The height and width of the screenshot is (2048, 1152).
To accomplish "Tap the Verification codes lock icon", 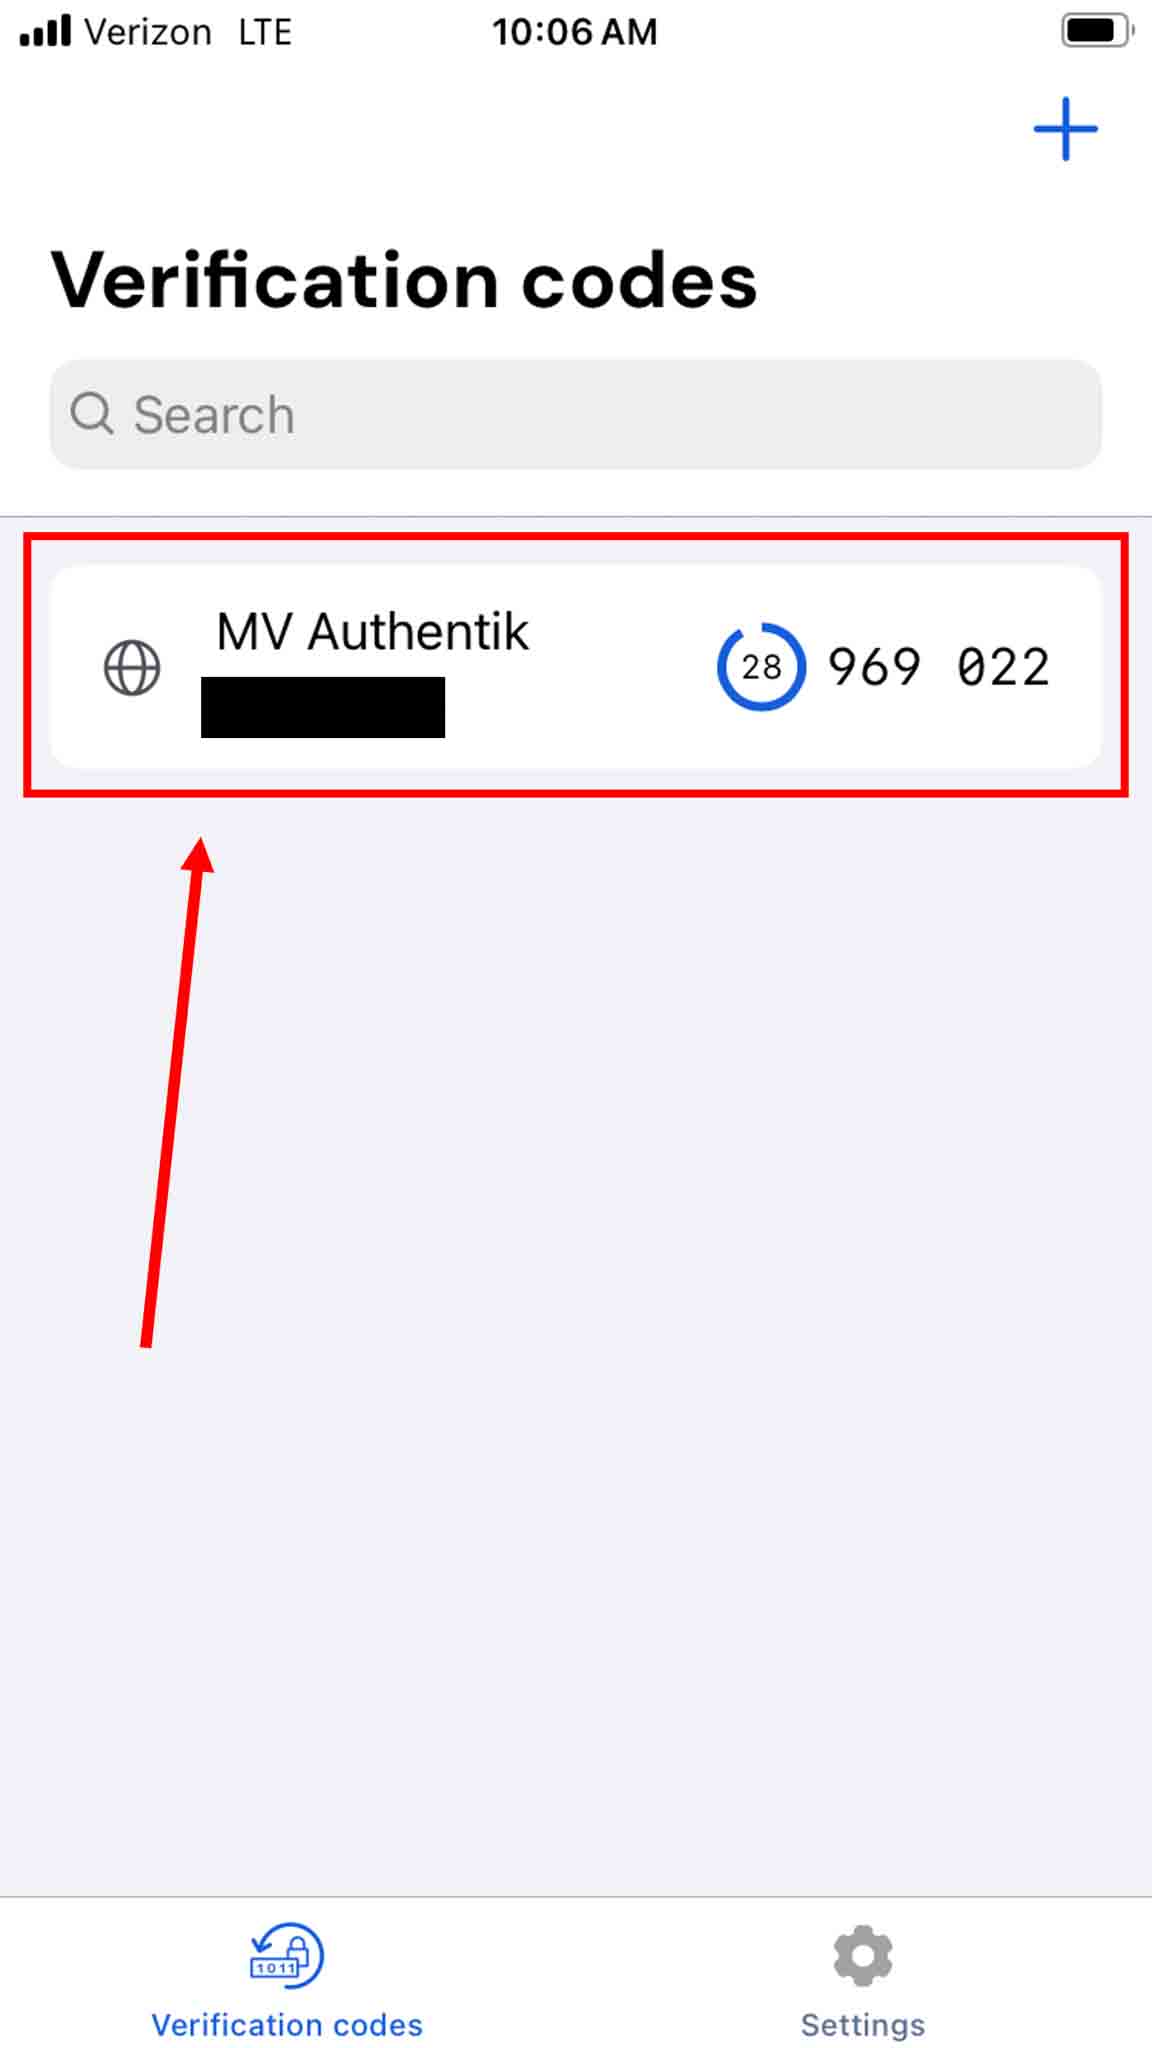I will click(x=287, y=1955).
